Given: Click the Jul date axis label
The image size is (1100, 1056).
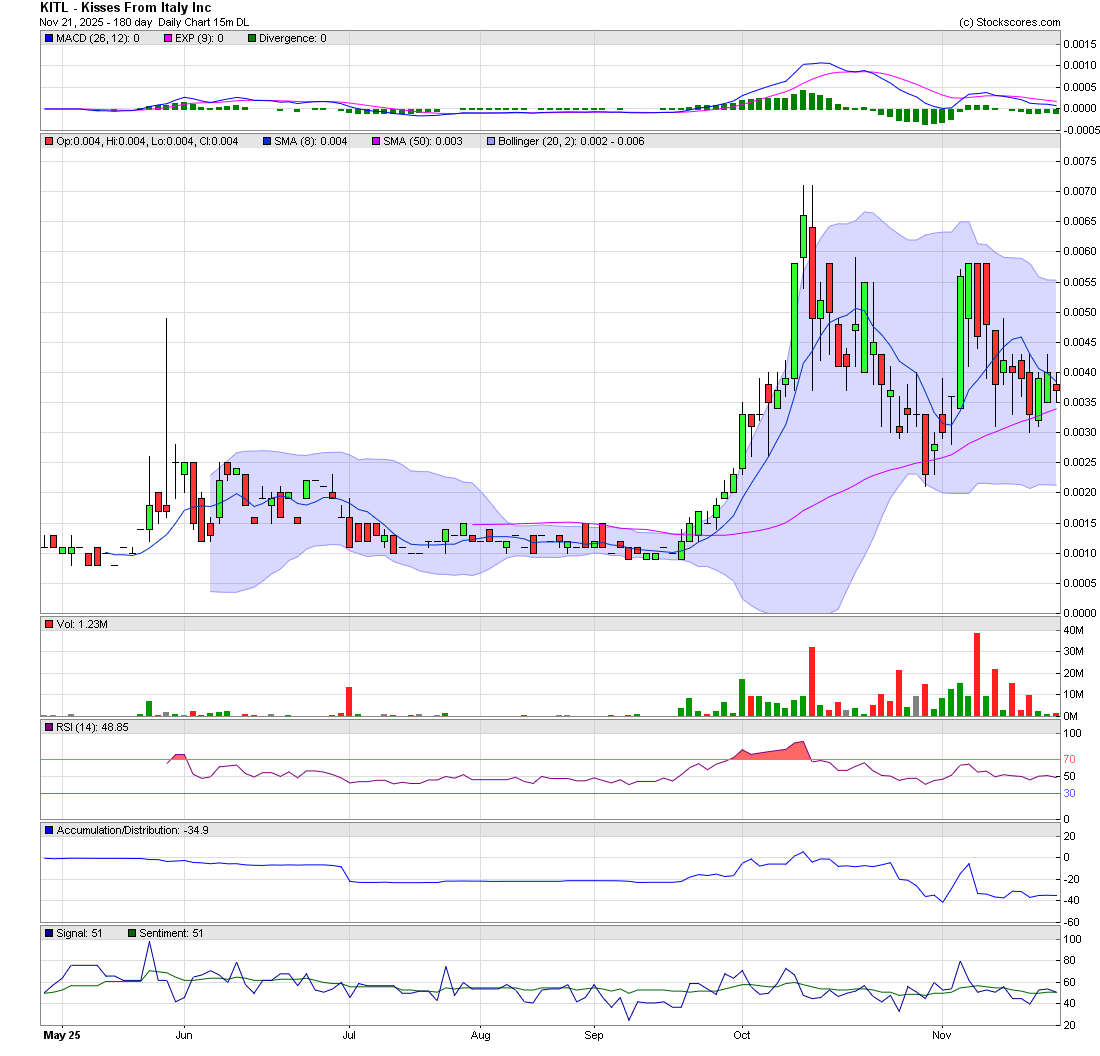Looking at the screenshot, I should 349,1036.
